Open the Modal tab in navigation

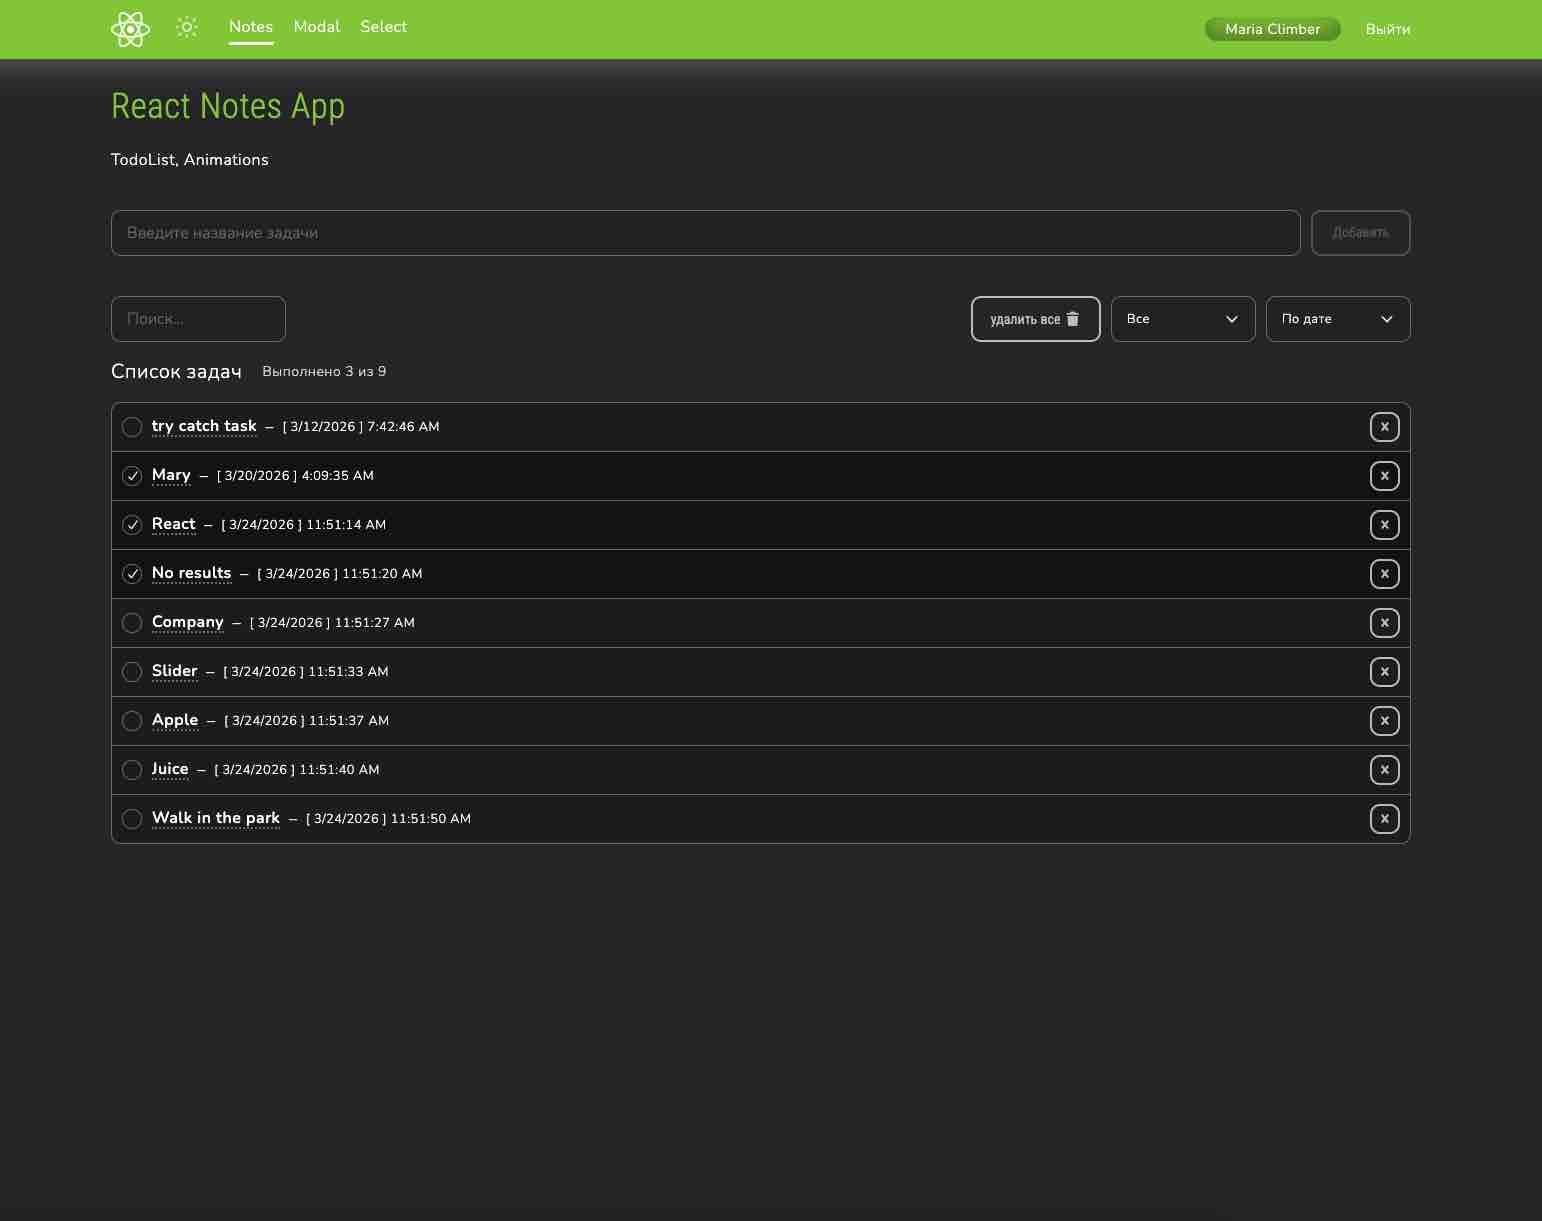(x=317, y=27)
